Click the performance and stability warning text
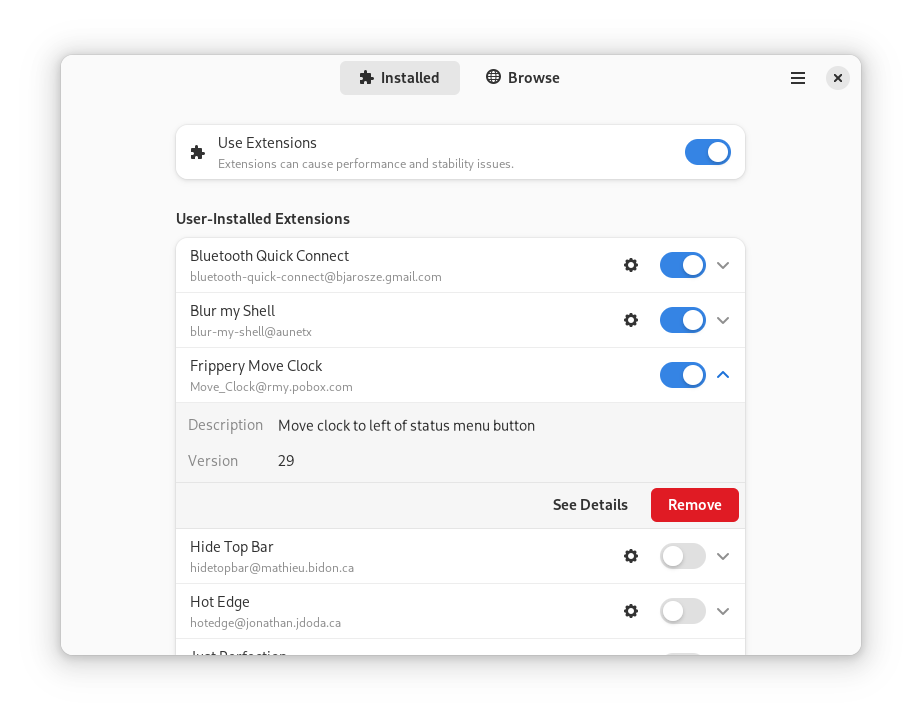Viewport: 922px width, 722px height. (x=366, y=164)
